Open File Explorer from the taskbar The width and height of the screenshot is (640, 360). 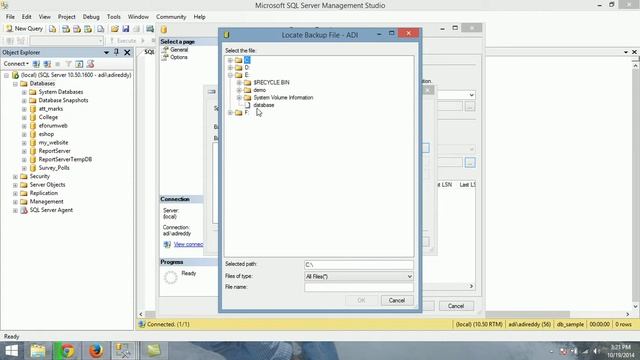(x=38, y=351)
